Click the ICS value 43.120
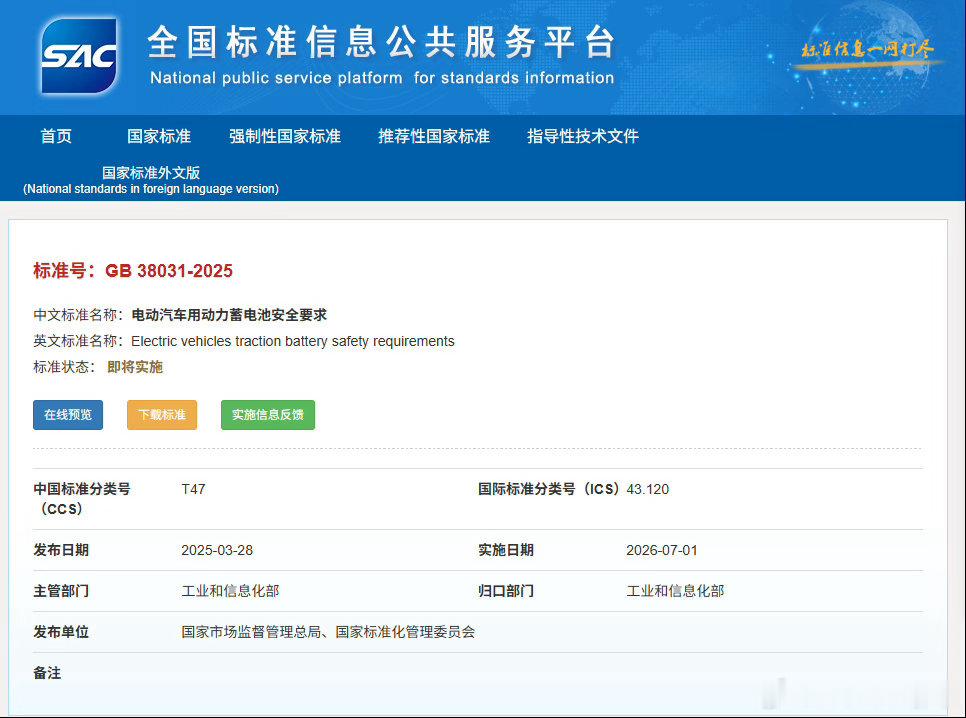This screenshot has height=718, width=966. tap(647, 489)
